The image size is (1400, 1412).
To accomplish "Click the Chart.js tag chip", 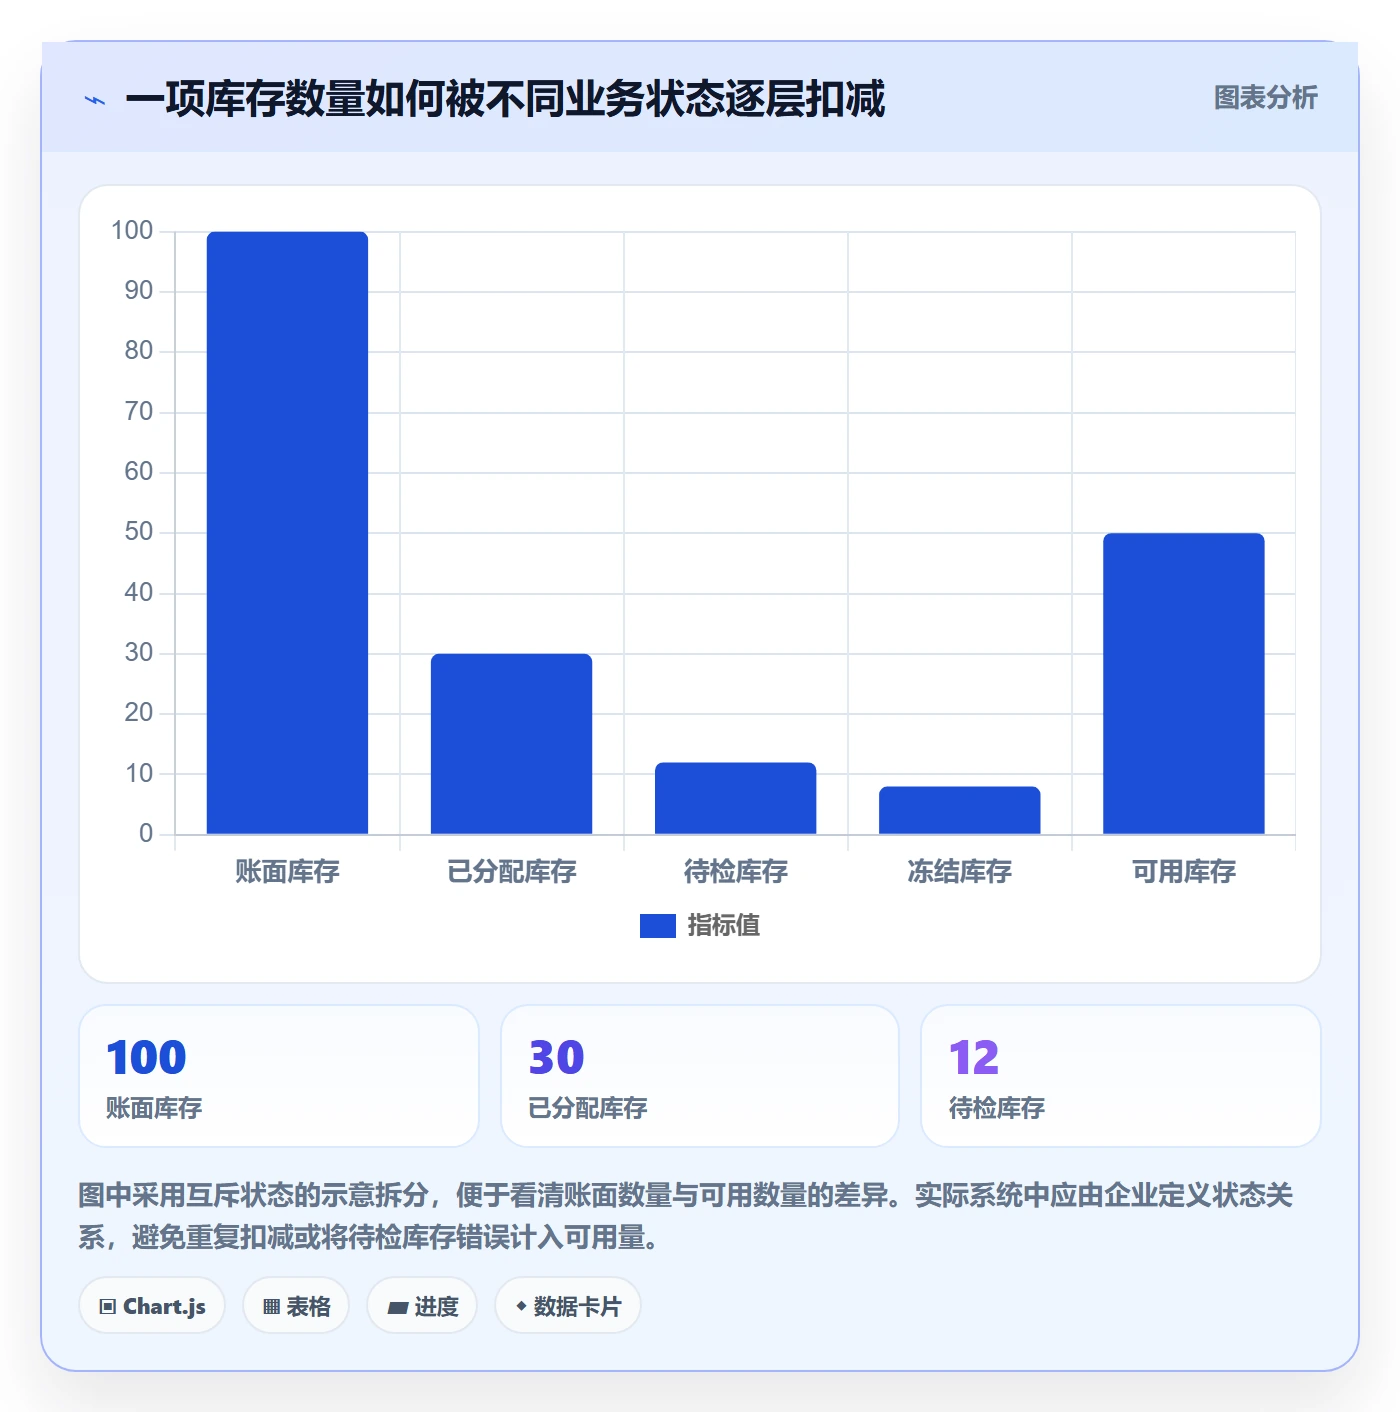I will (x=152, y=1306).
